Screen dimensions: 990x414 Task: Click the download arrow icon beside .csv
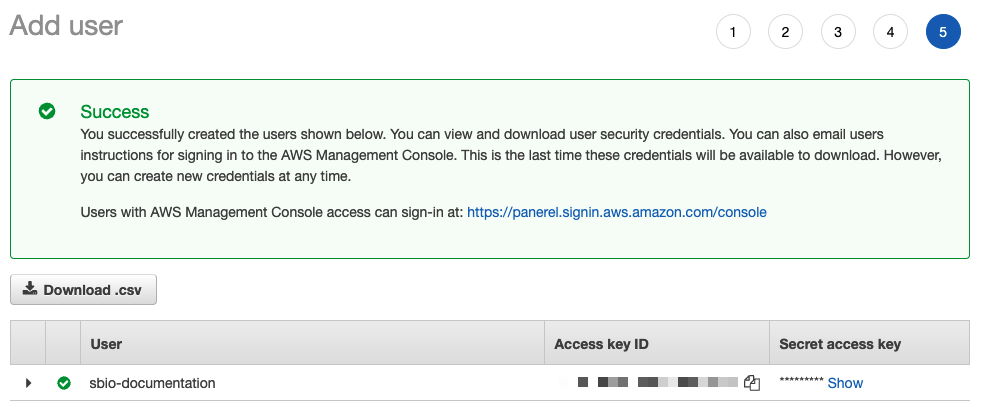[30, 289]
